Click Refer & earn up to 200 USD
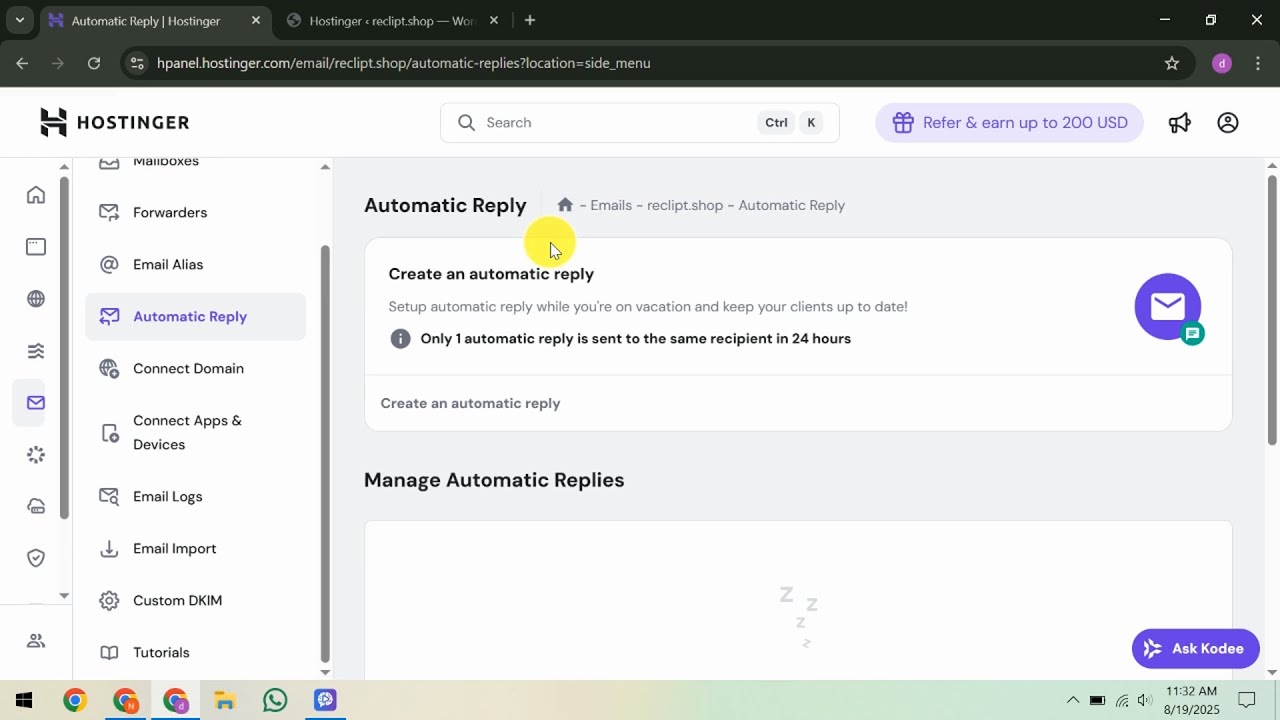 (x=1010, y=122)
